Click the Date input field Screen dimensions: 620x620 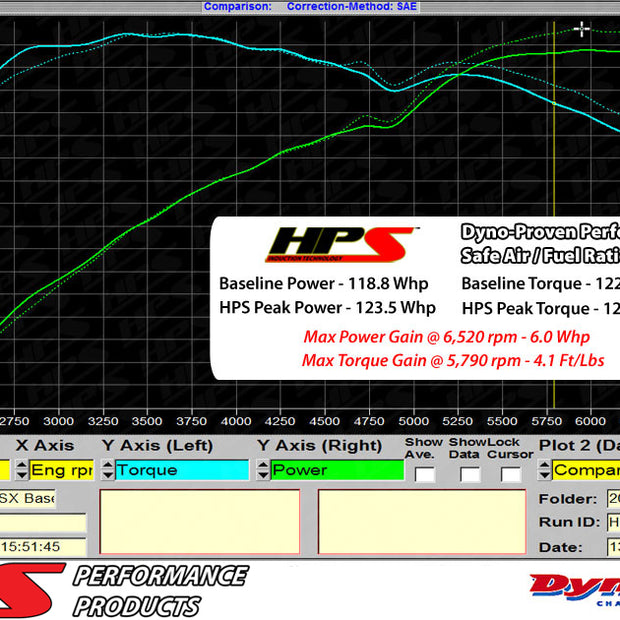tap(613, 547)
